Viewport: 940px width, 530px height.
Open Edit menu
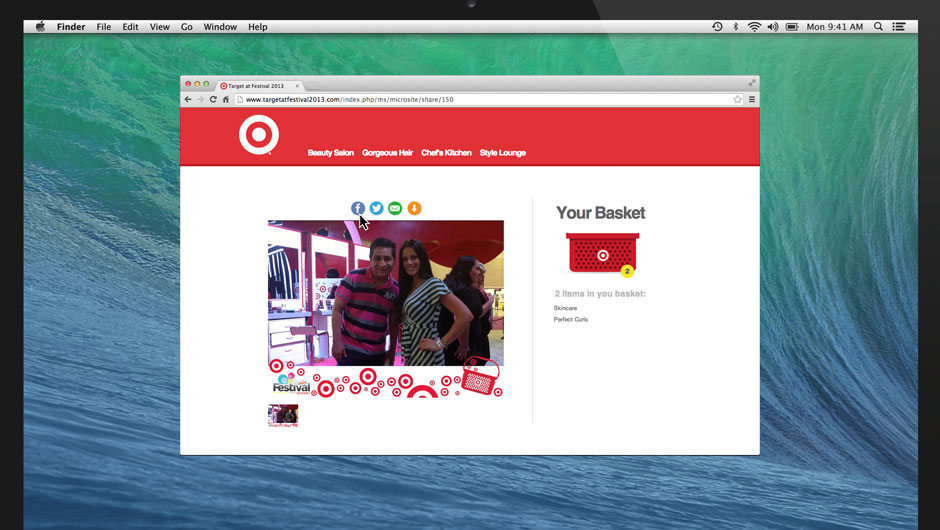click(130, 26)
